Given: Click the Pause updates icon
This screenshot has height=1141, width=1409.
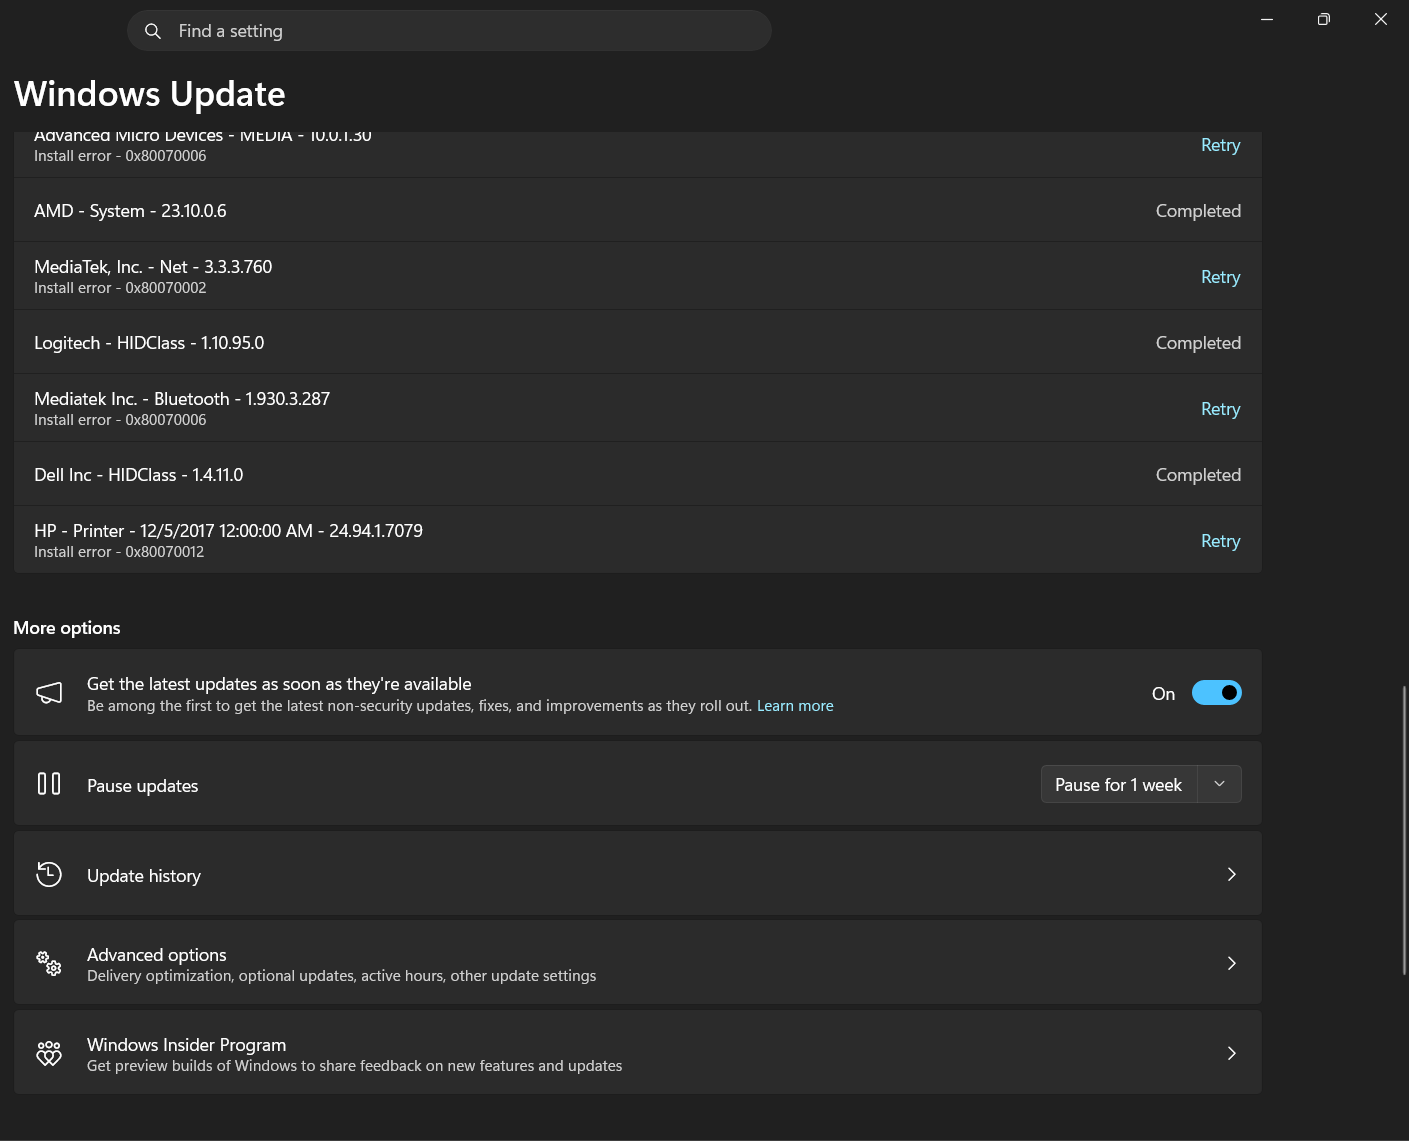Looking at the screenshot, I should [x=49, y=784].
